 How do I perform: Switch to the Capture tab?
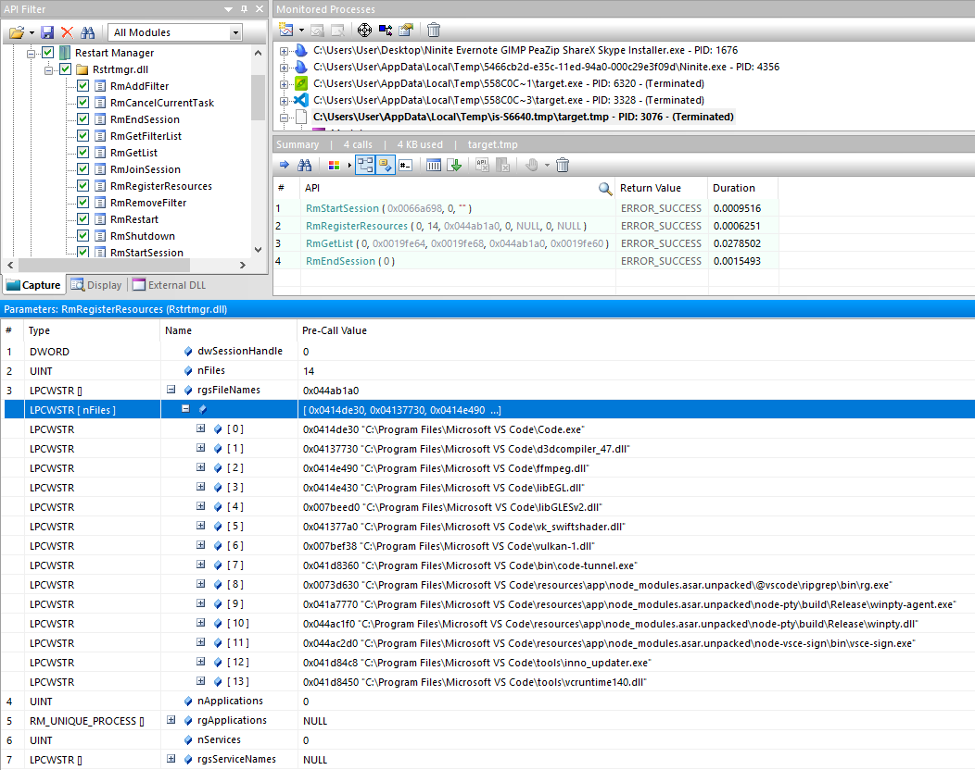click(34, 285)
